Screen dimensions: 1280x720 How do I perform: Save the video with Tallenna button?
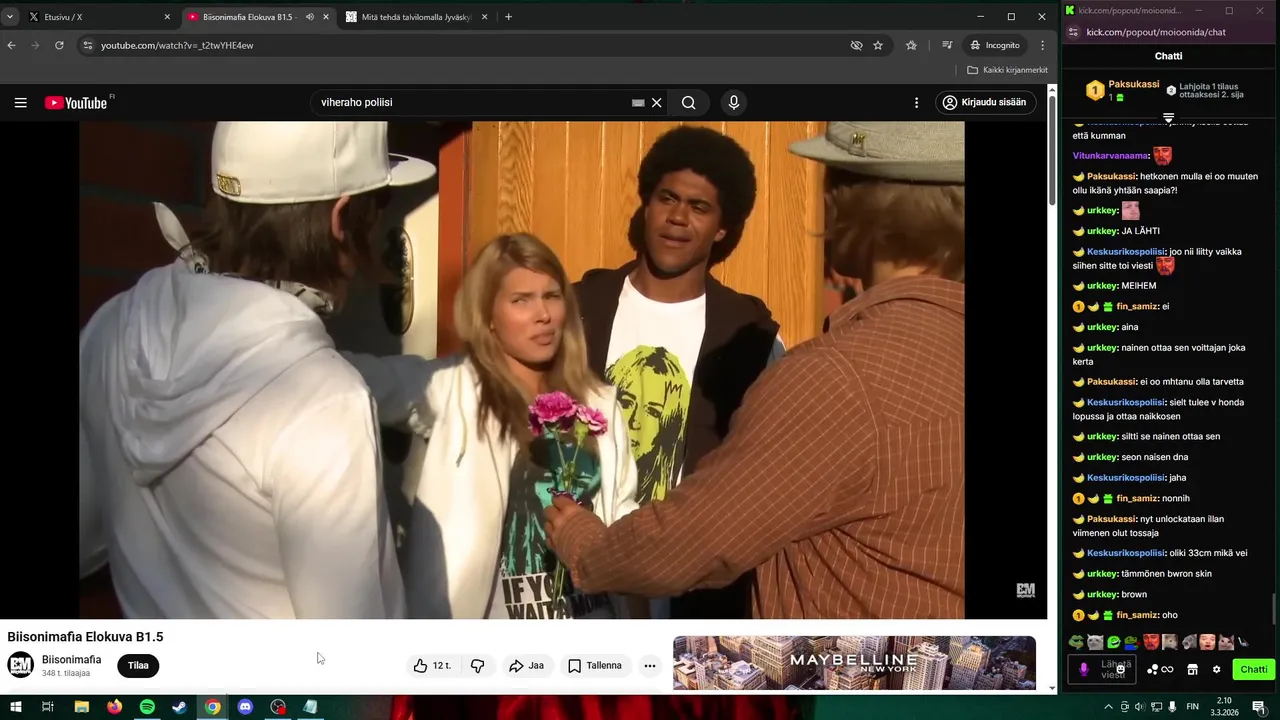(595, 666)
